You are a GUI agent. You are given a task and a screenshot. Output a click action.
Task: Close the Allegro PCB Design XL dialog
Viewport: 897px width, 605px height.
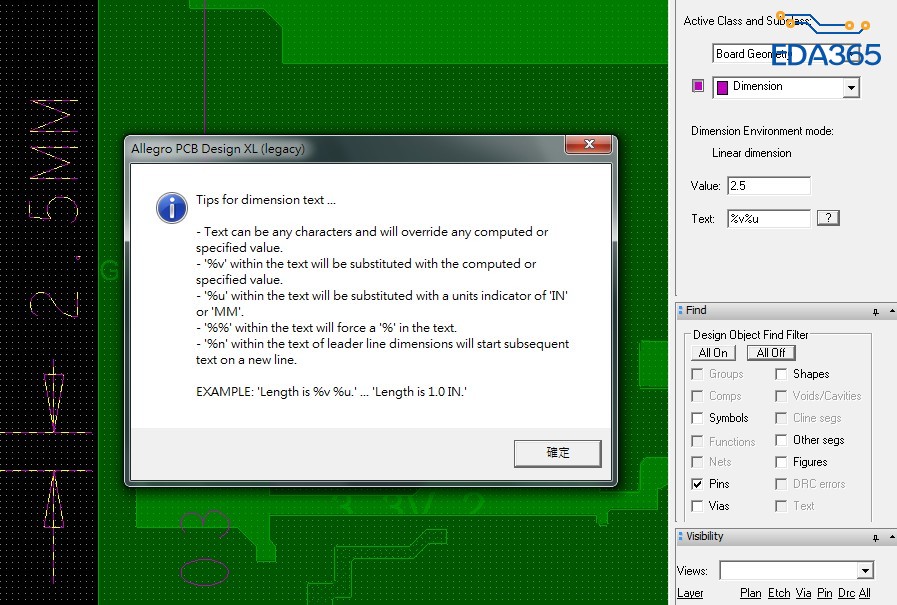(589, 145)
